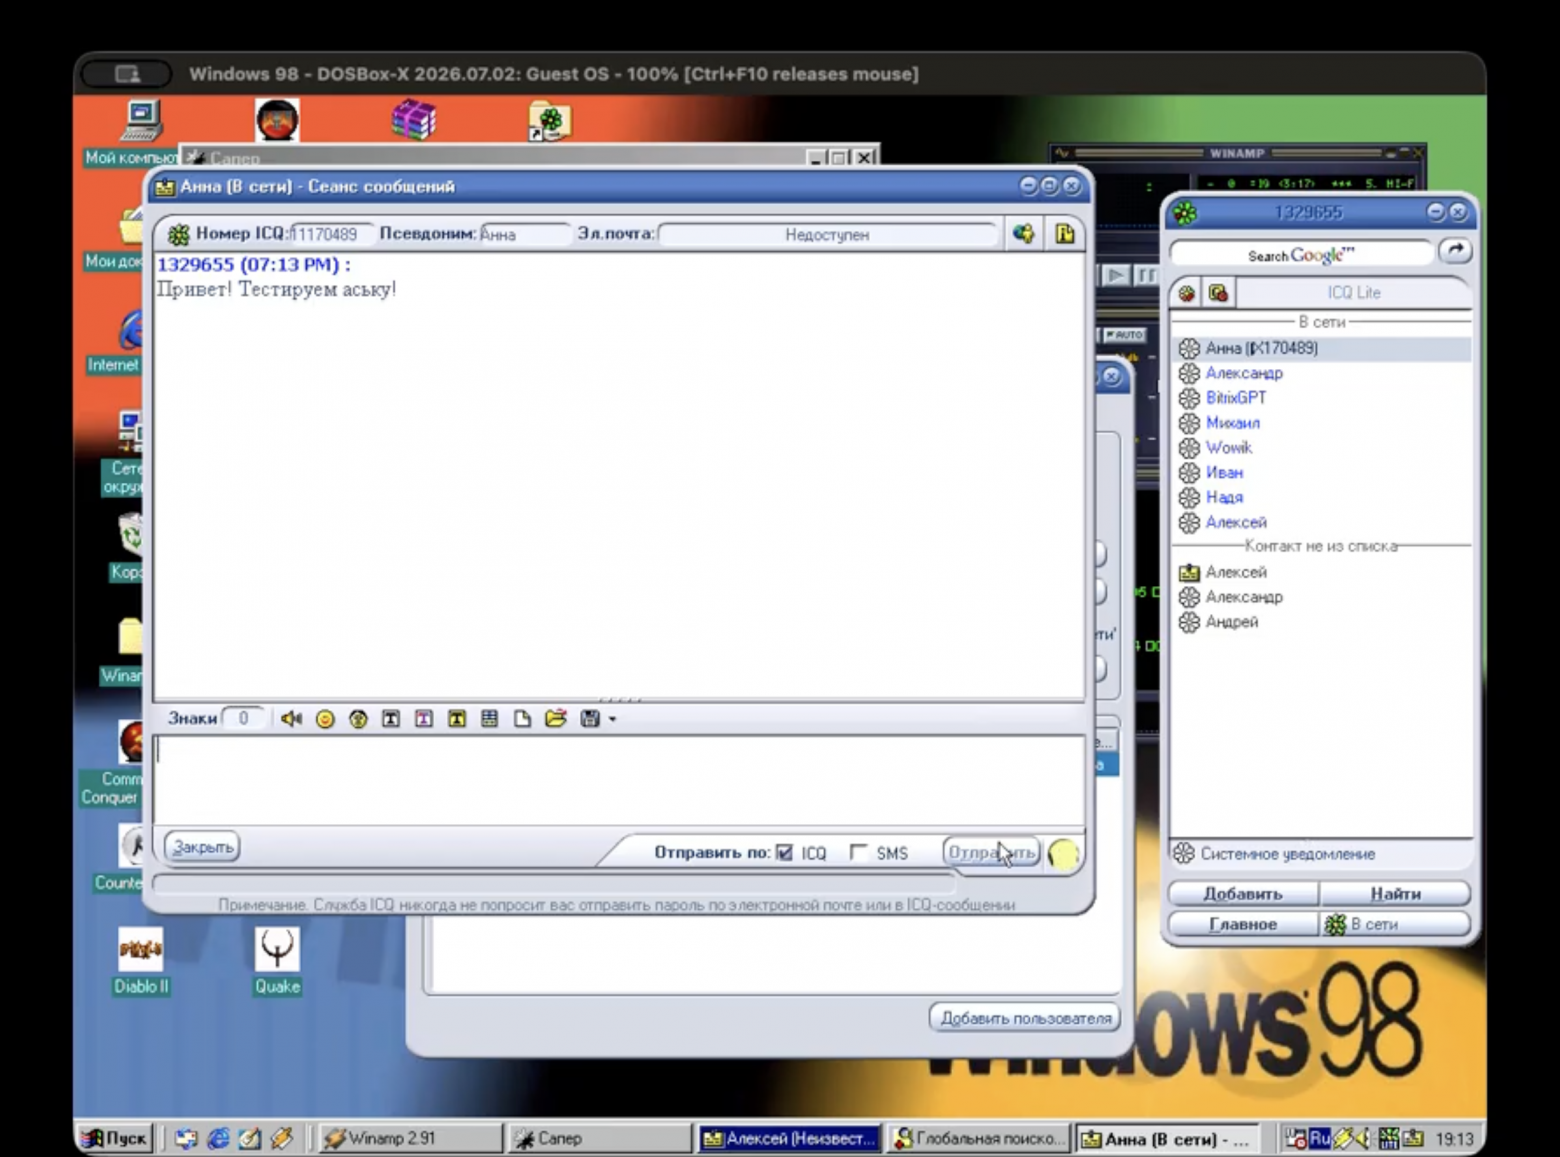Click the blank page icon in message toolbar
Image resolution: width=1560 pixels, height=1157 pixels.
point(522,719)
